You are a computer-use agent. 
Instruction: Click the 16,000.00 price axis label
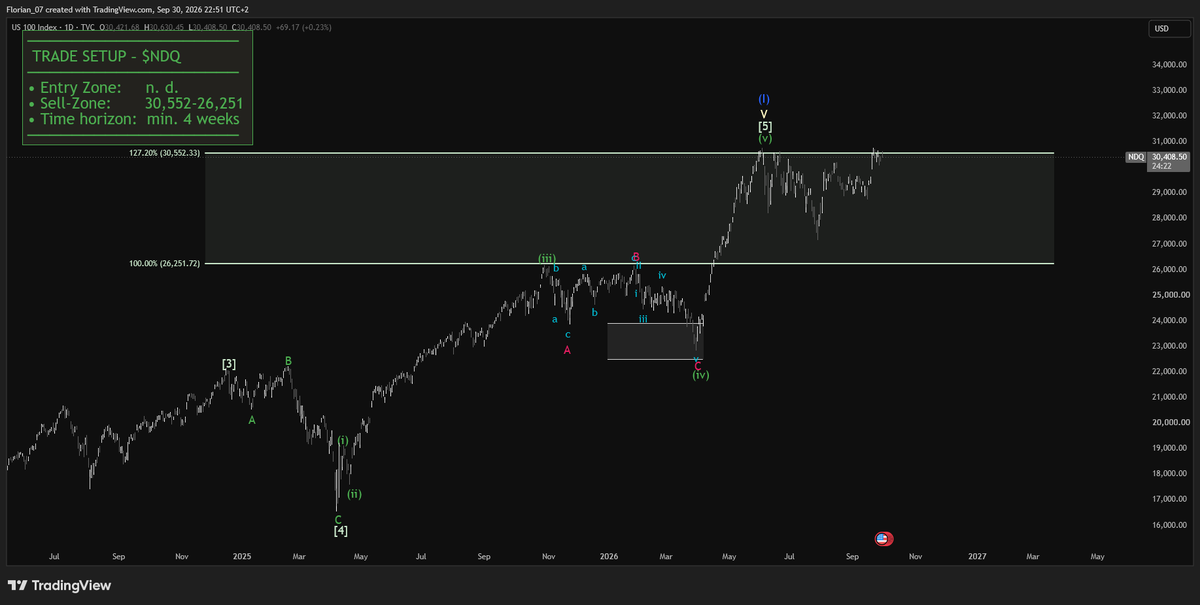click(x=1168, y=525)
